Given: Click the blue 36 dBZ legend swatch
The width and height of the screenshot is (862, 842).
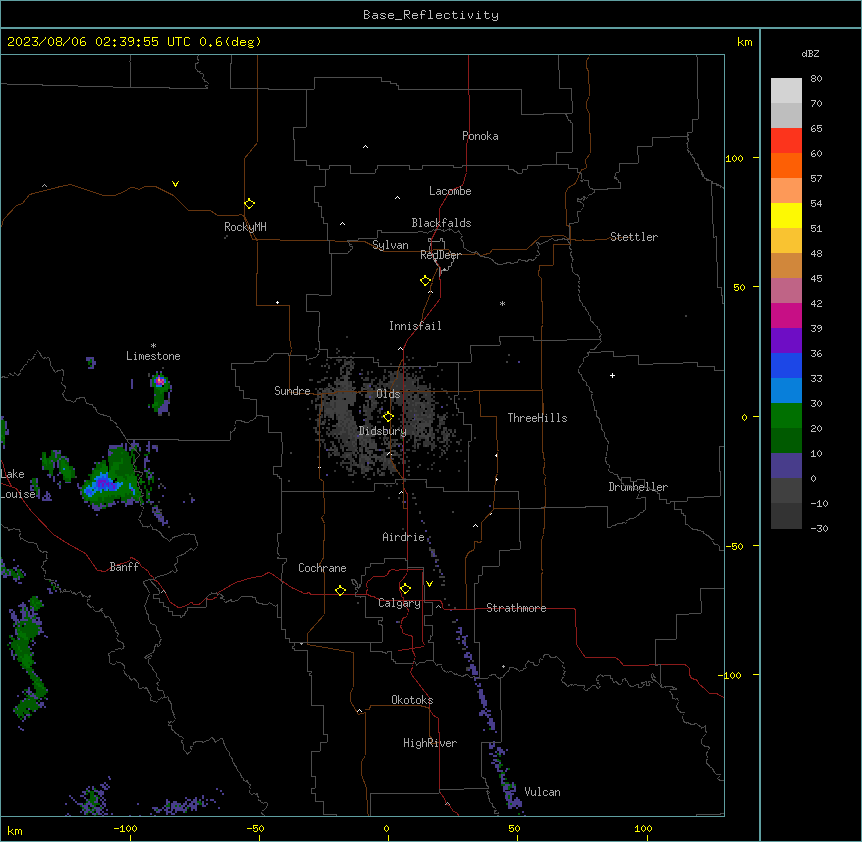Looking at the screenshot, I should click(x=786, y=365).
